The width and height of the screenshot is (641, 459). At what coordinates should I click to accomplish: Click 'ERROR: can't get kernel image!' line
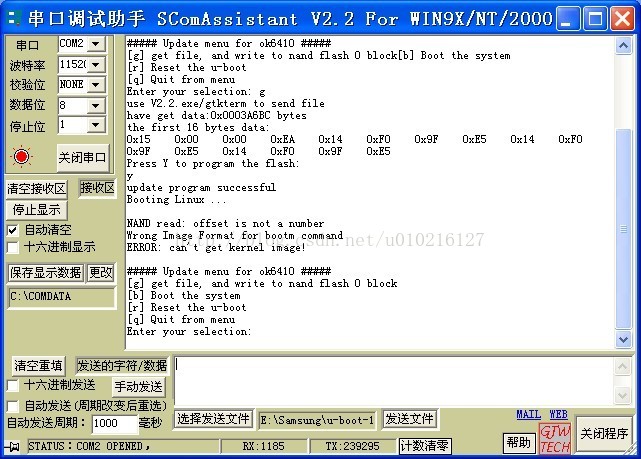(216, 248)
